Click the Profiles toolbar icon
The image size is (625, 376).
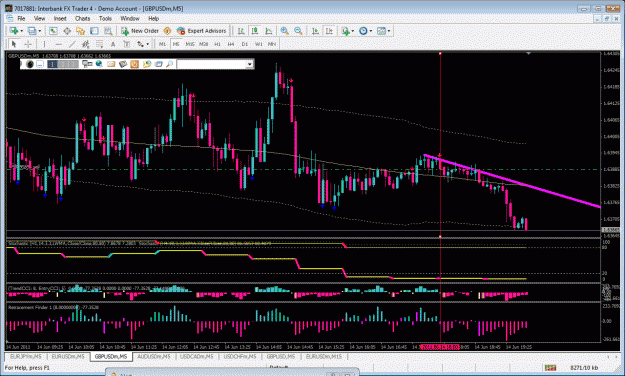click(32, 31)
